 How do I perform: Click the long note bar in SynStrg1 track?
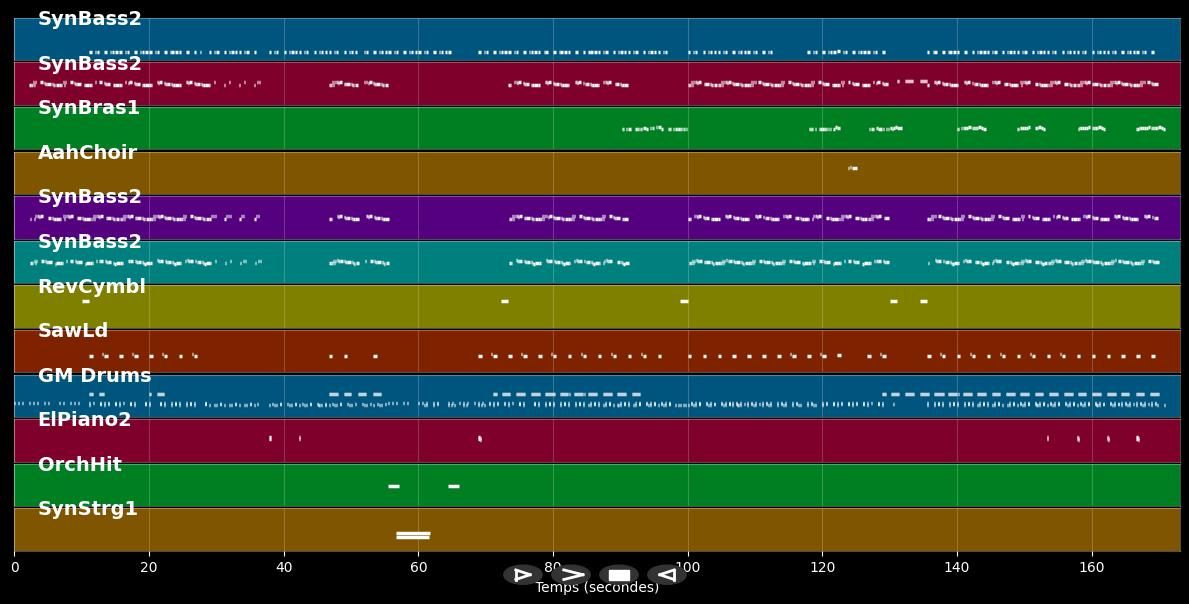pos(413,535)
